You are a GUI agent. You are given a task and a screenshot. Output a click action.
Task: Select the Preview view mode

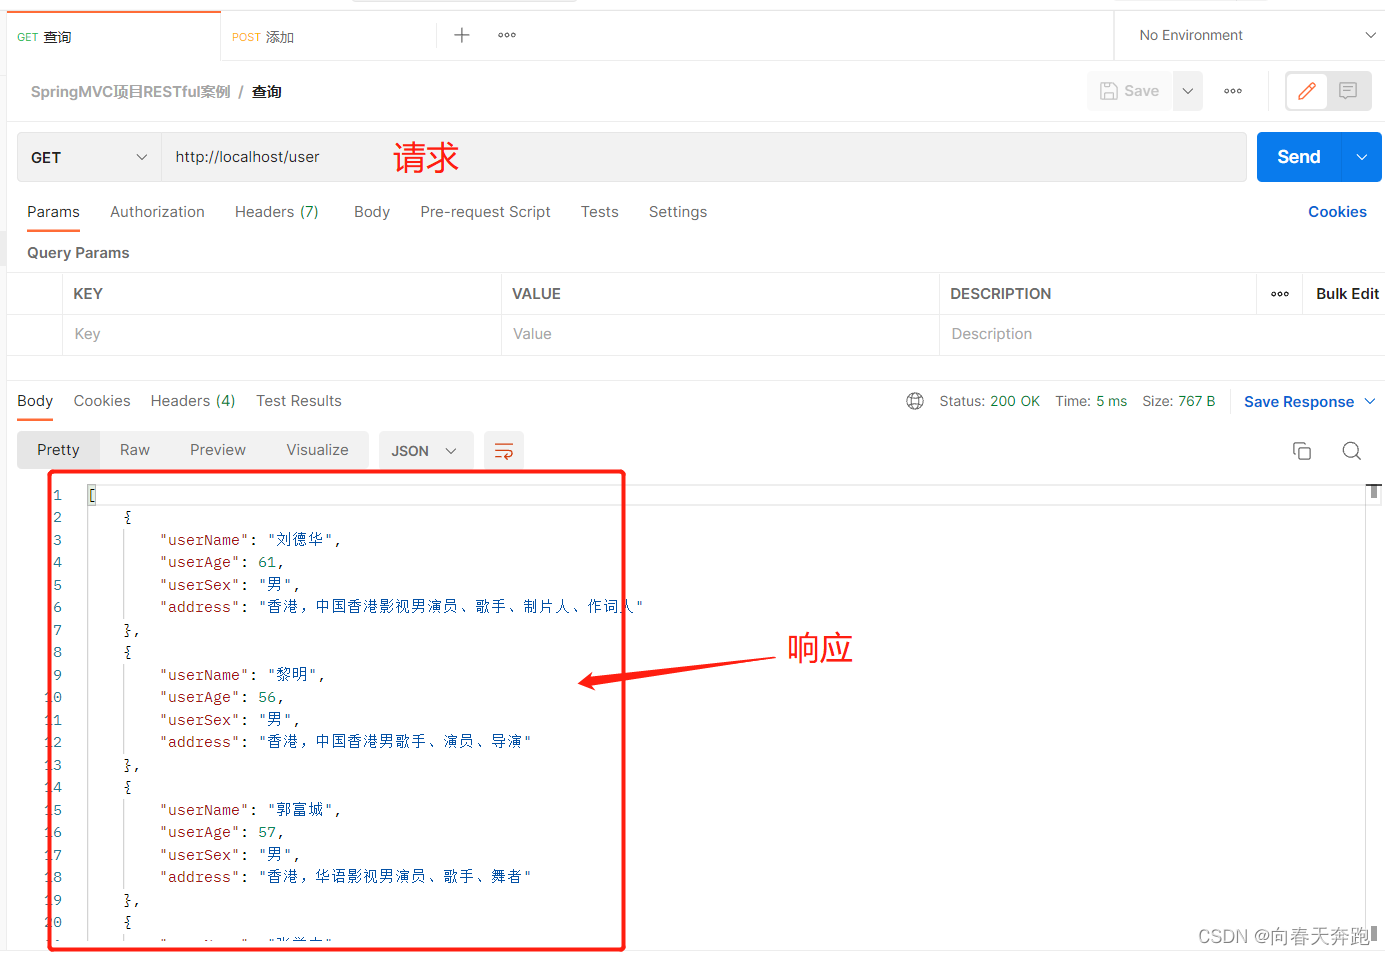[x=218, y=450]
